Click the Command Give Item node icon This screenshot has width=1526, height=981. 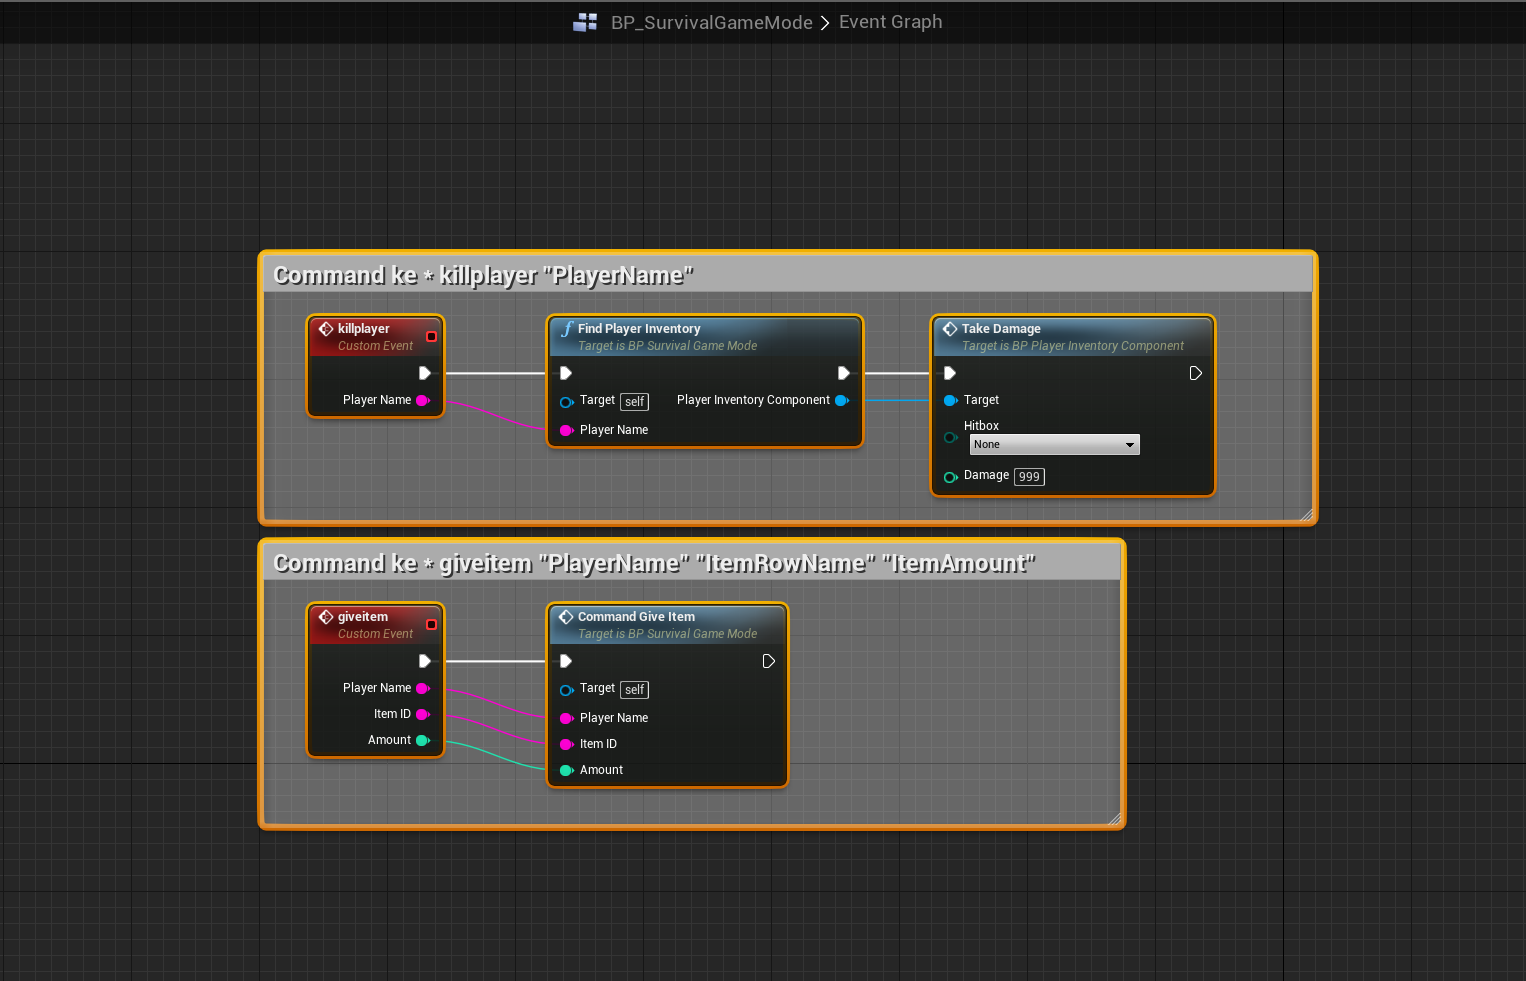[x=566, y=617]
